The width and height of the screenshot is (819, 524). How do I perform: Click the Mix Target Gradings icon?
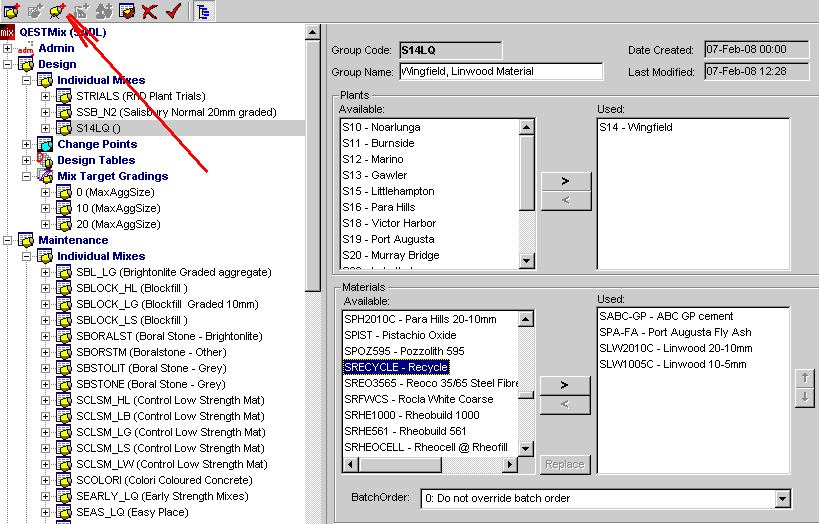45,176
